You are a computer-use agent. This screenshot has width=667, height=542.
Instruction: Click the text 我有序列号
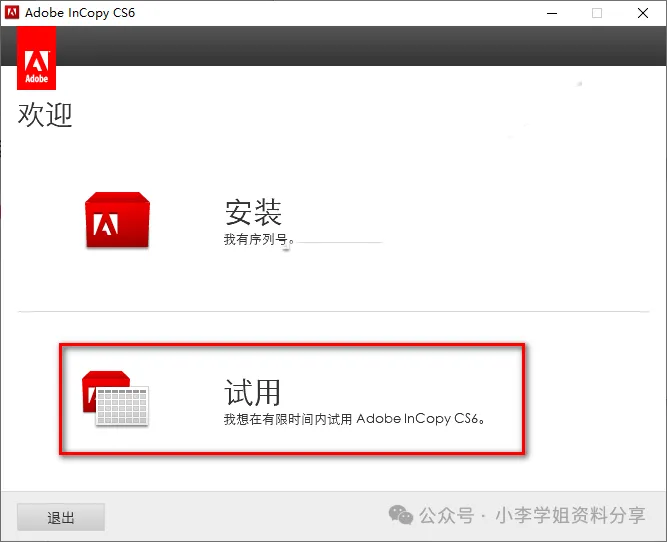pos(259,240)
